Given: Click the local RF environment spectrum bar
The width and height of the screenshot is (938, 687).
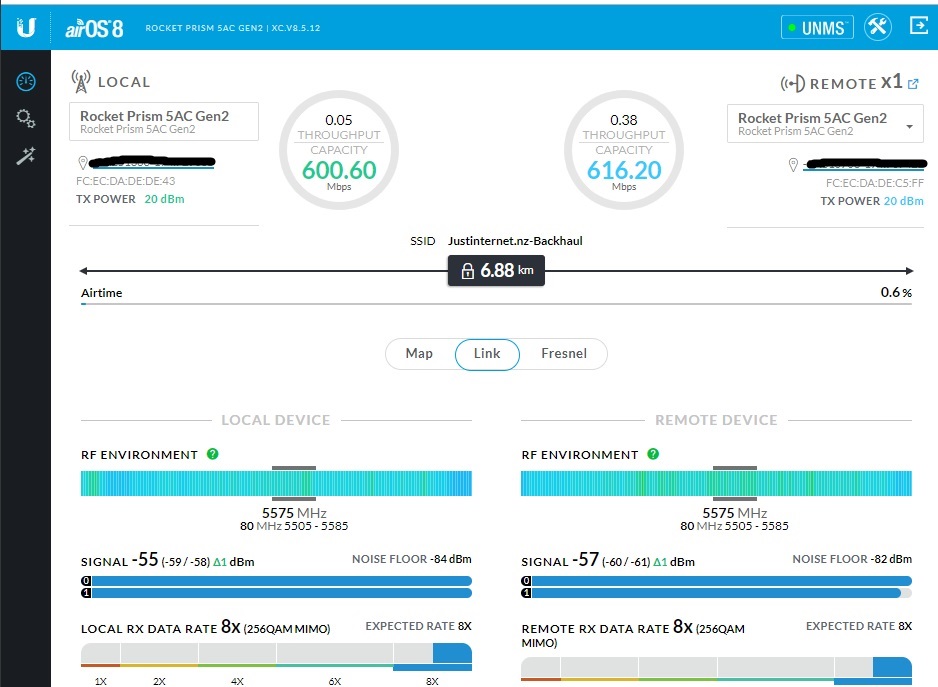Looking at the screenshot, I should (276, 484).
